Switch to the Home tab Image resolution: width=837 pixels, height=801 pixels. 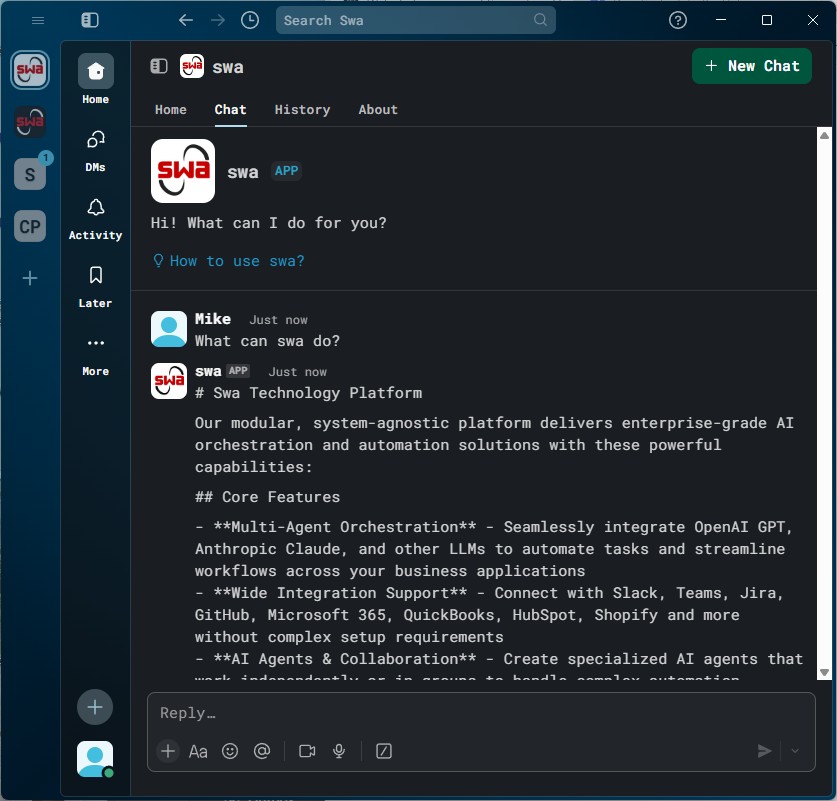click(x=171, y=110)
